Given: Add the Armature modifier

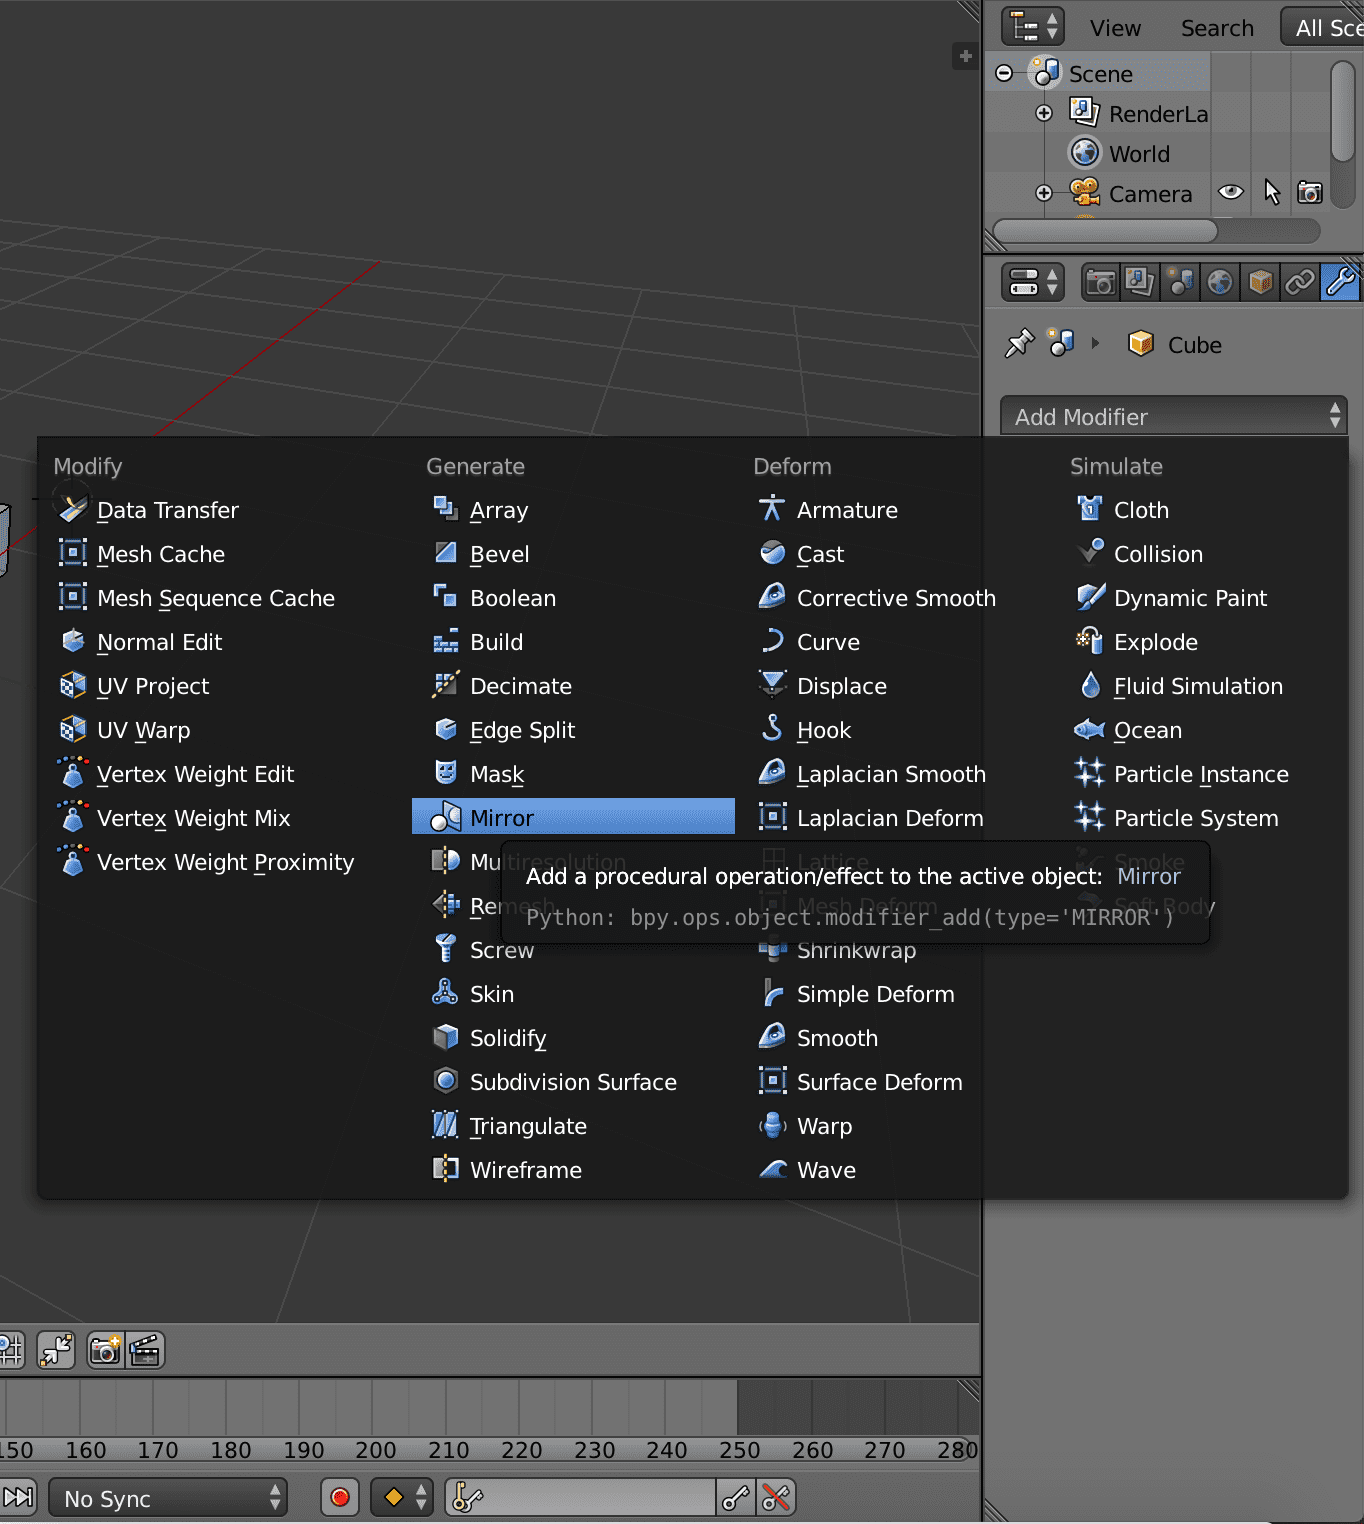Looking at the screenshot, I should (x=897, y=510).
